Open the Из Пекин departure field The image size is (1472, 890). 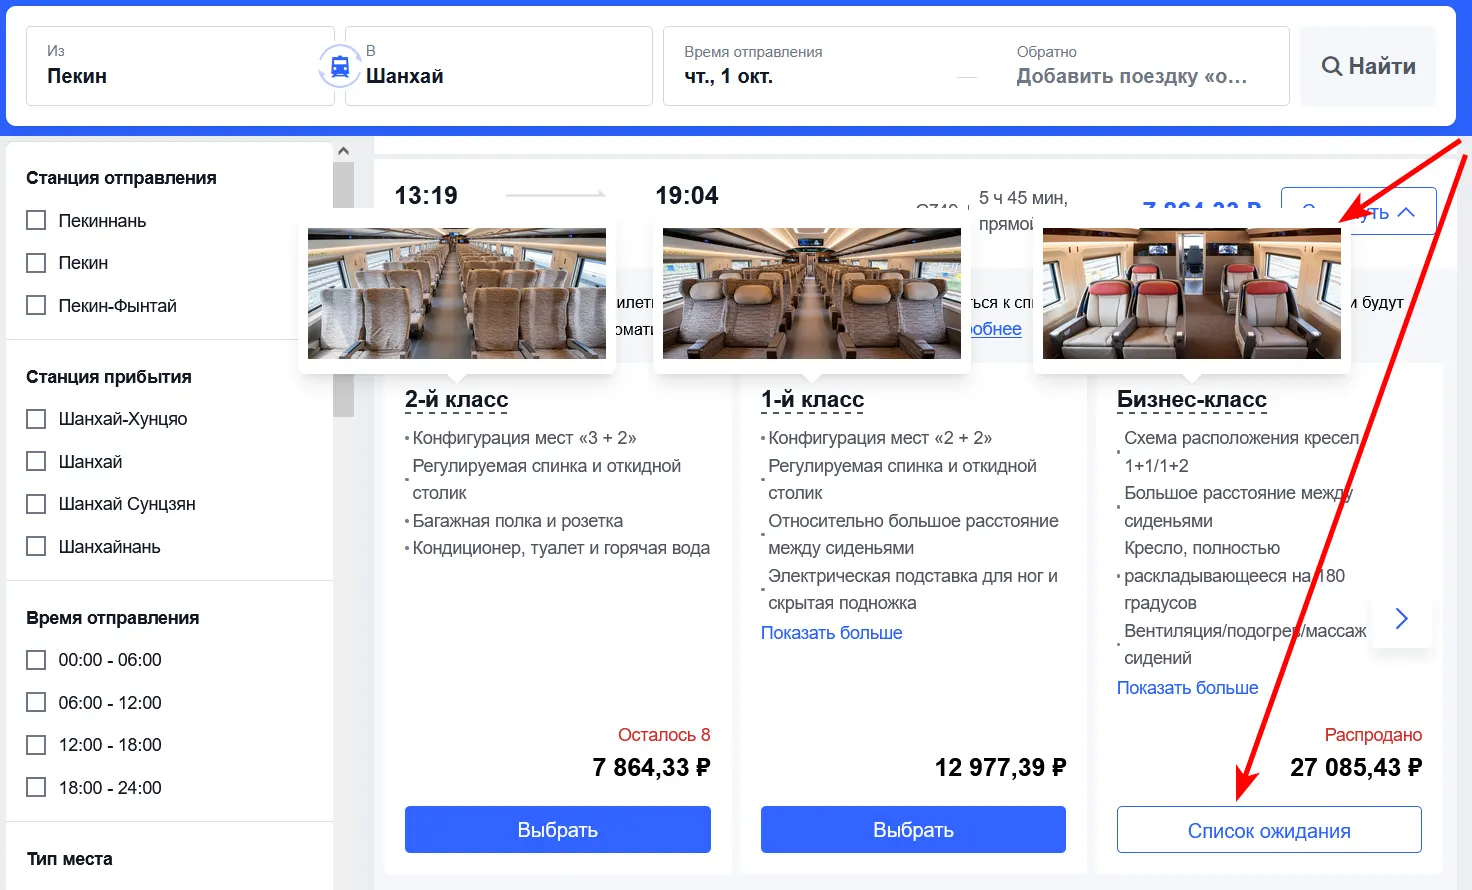(181, 66)
